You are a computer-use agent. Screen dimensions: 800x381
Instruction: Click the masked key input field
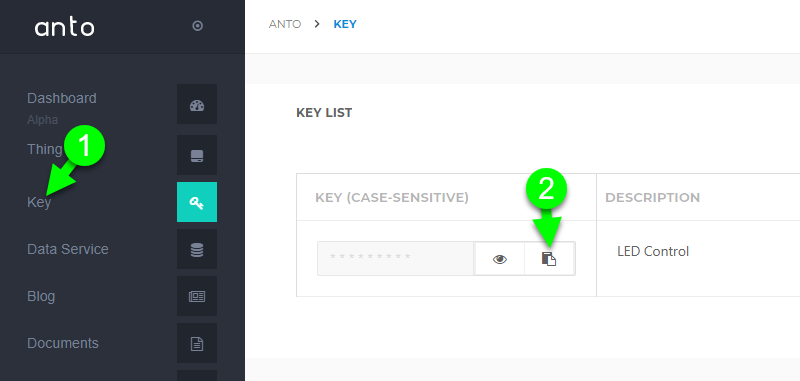396,259
